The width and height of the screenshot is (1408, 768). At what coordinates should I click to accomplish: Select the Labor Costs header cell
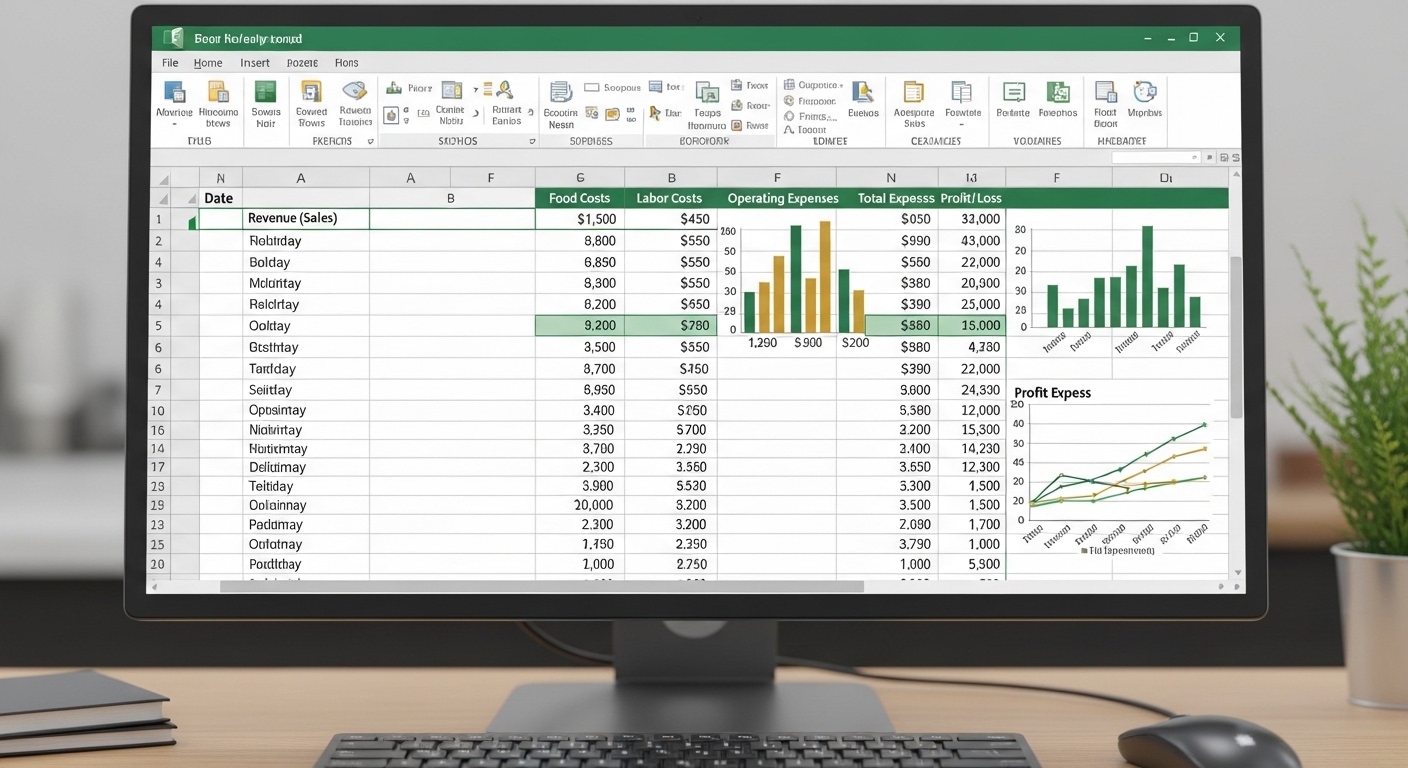coord(669,198)
